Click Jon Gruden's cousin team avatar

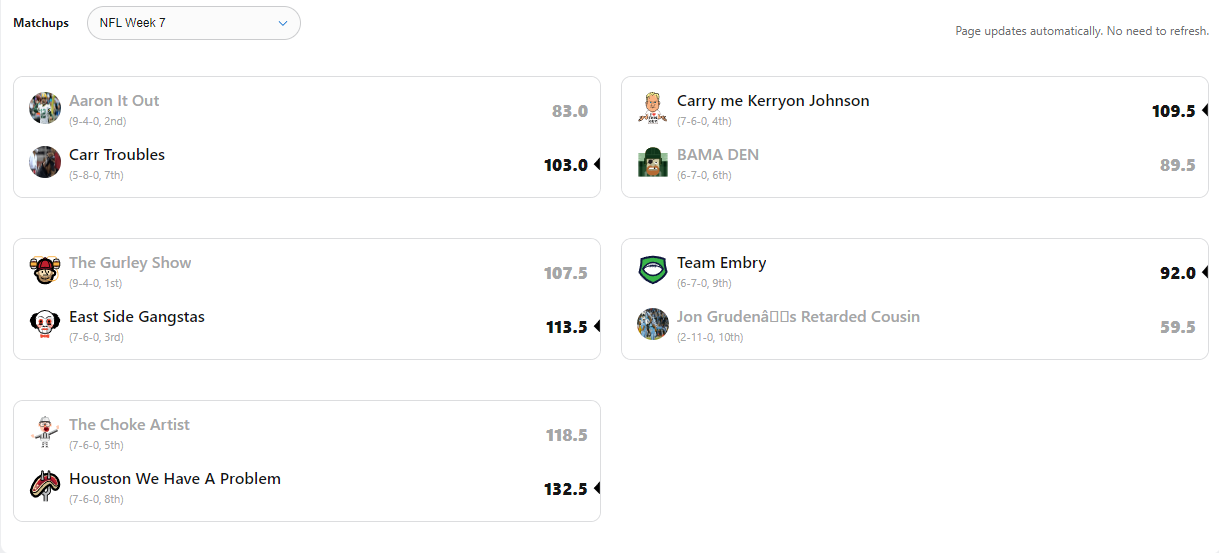653,324
